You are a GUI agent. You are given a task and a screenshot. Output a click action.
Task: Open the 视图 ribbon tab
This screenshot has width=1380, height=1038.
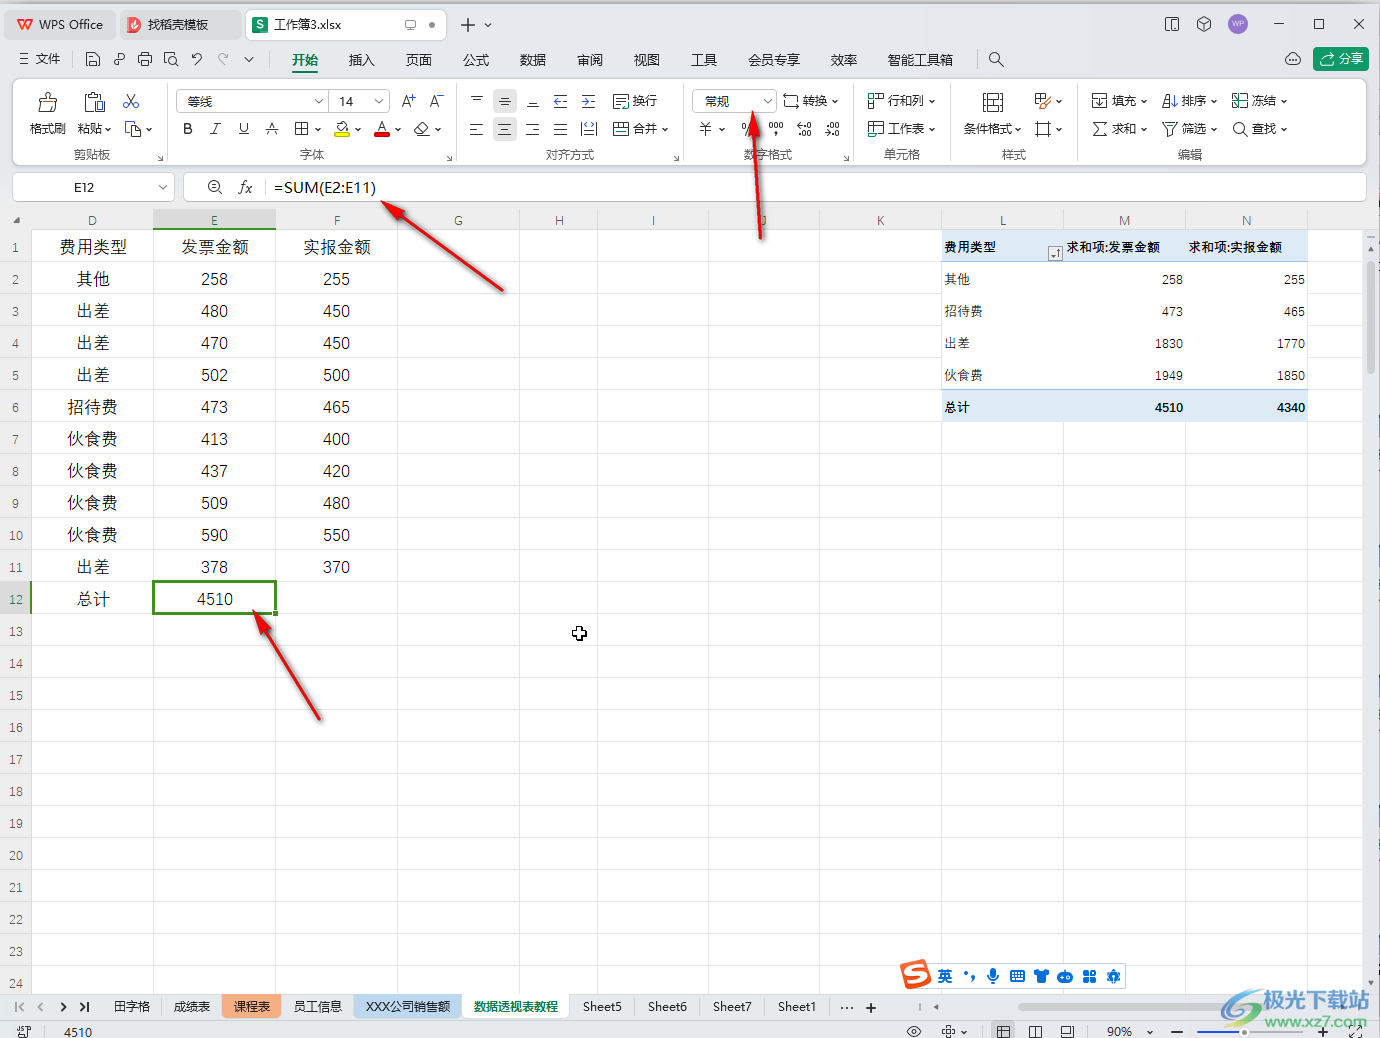click(647, 60)
